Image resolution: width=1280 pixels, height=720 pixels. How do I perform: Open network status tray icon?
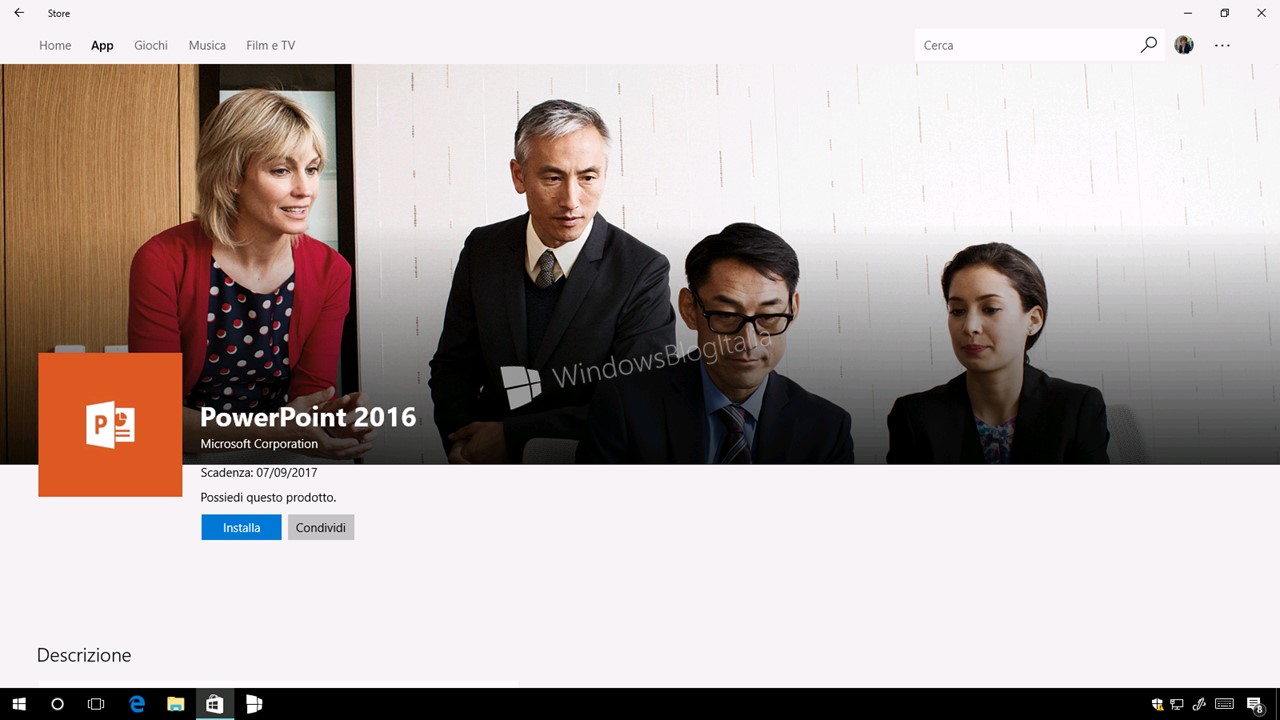point(1177,704)
